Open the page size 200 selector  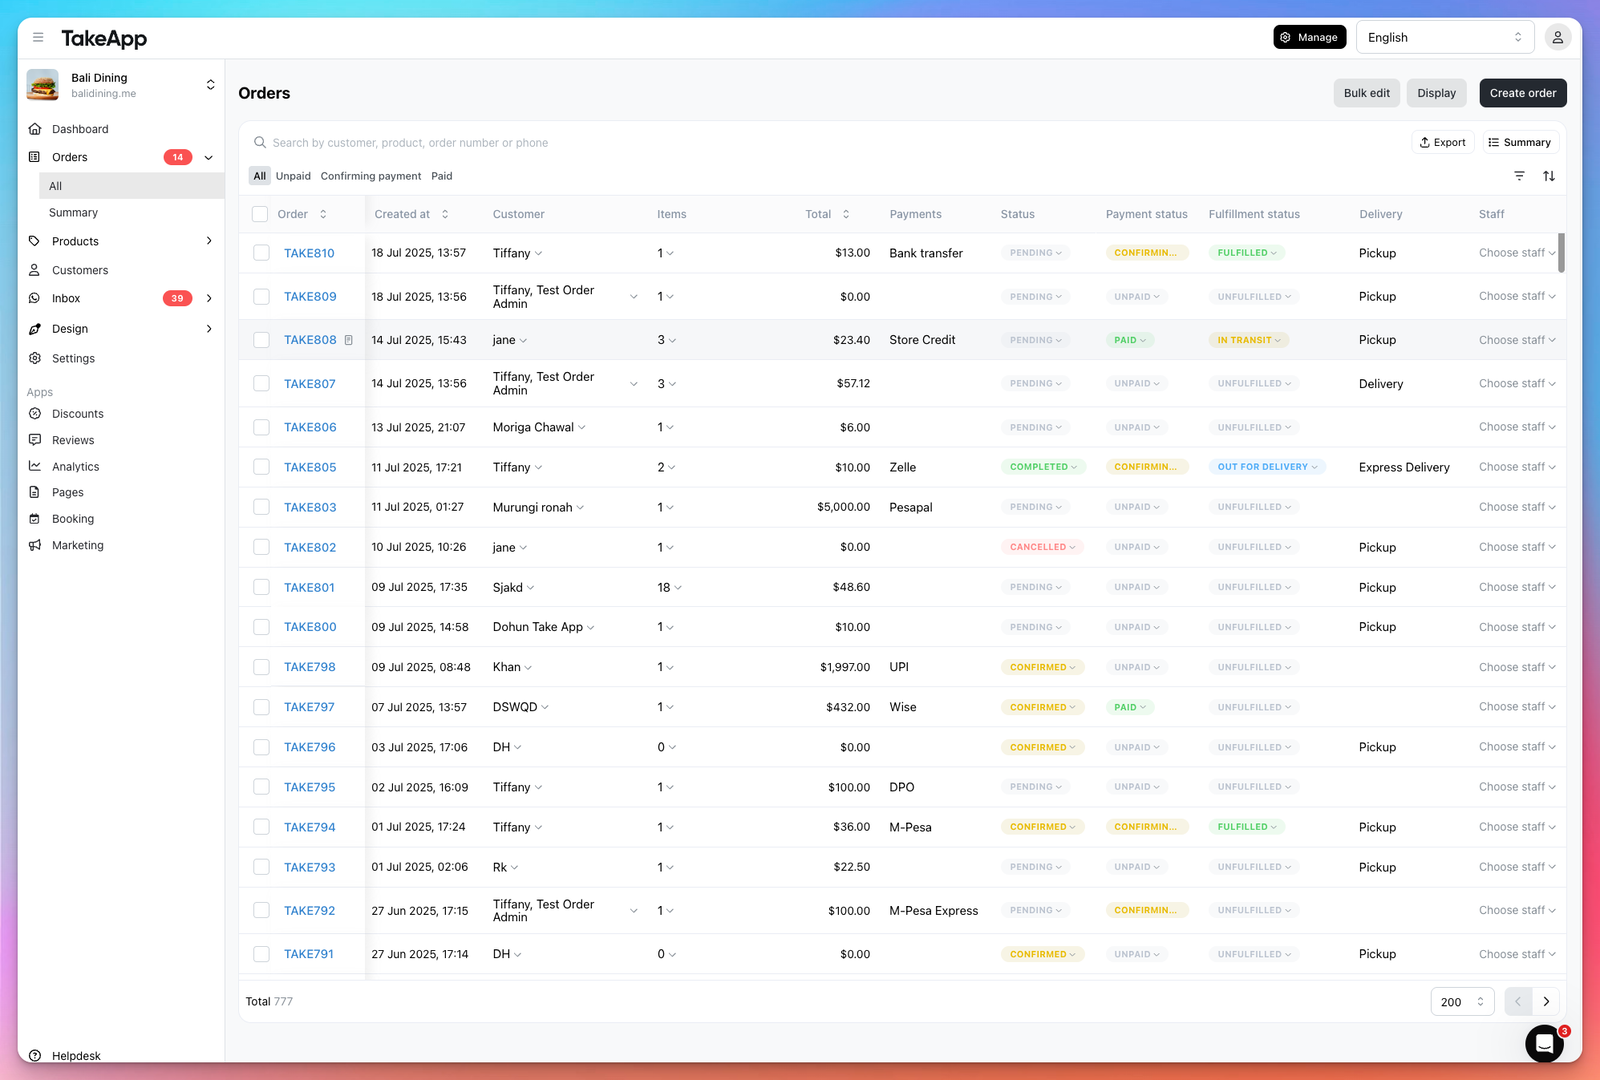pyautogui.click(x=1462, y=1002)
